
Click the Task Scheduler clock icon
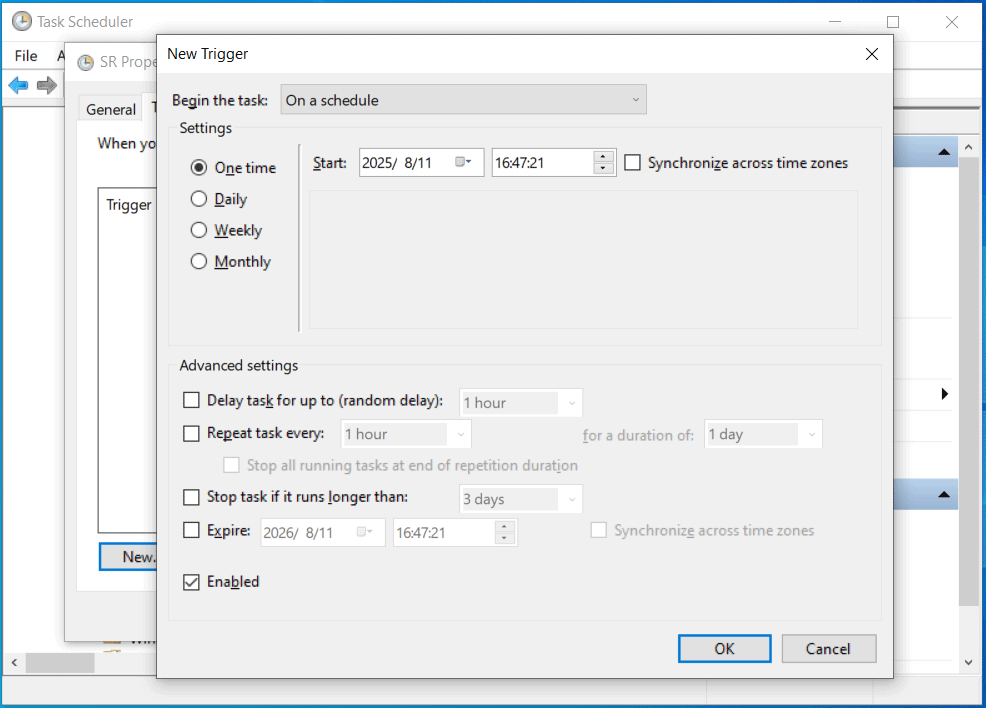(21, 21)
